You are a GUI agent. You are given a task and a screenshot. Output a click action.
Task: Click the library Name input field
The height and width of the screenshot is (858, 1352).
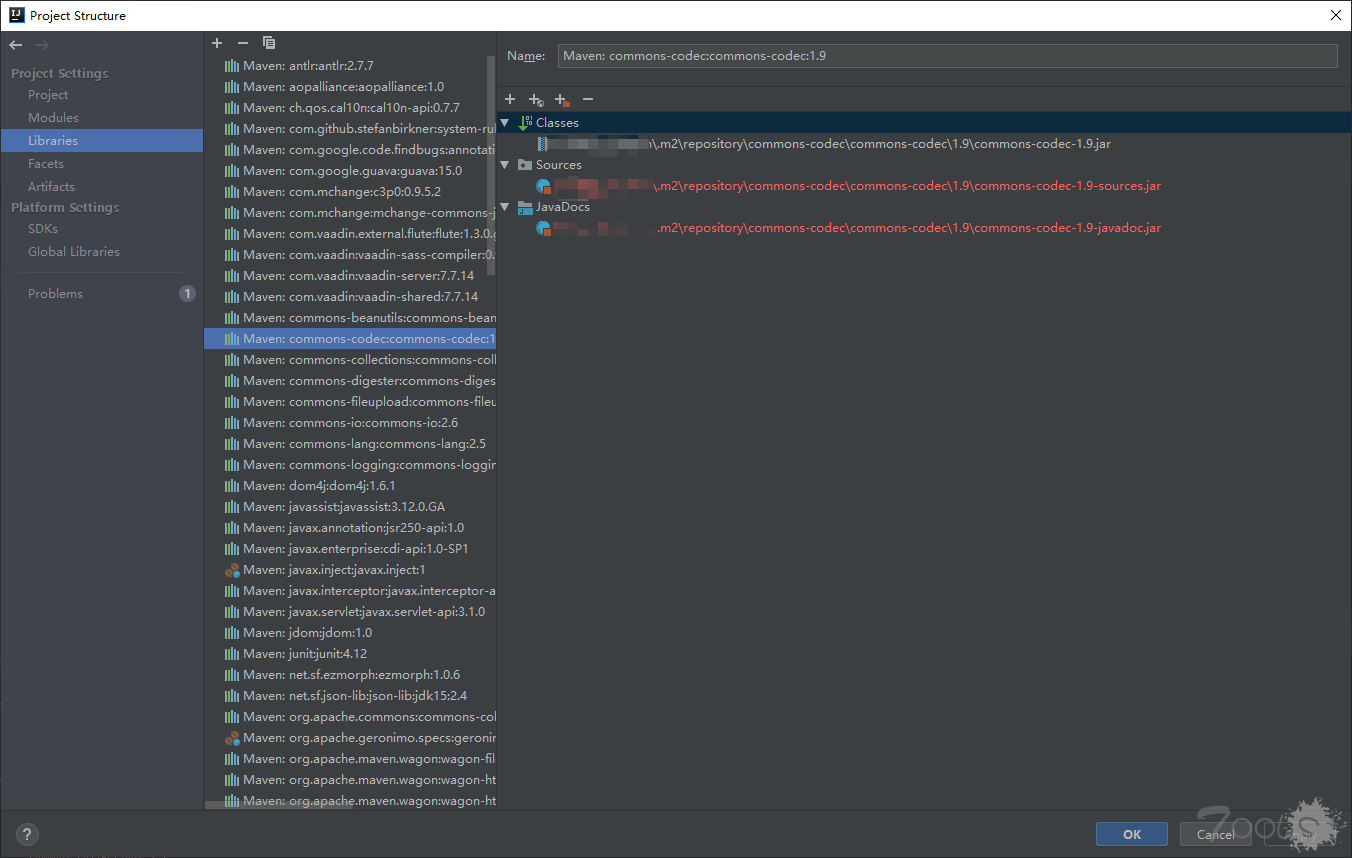[x=947, y=56]
